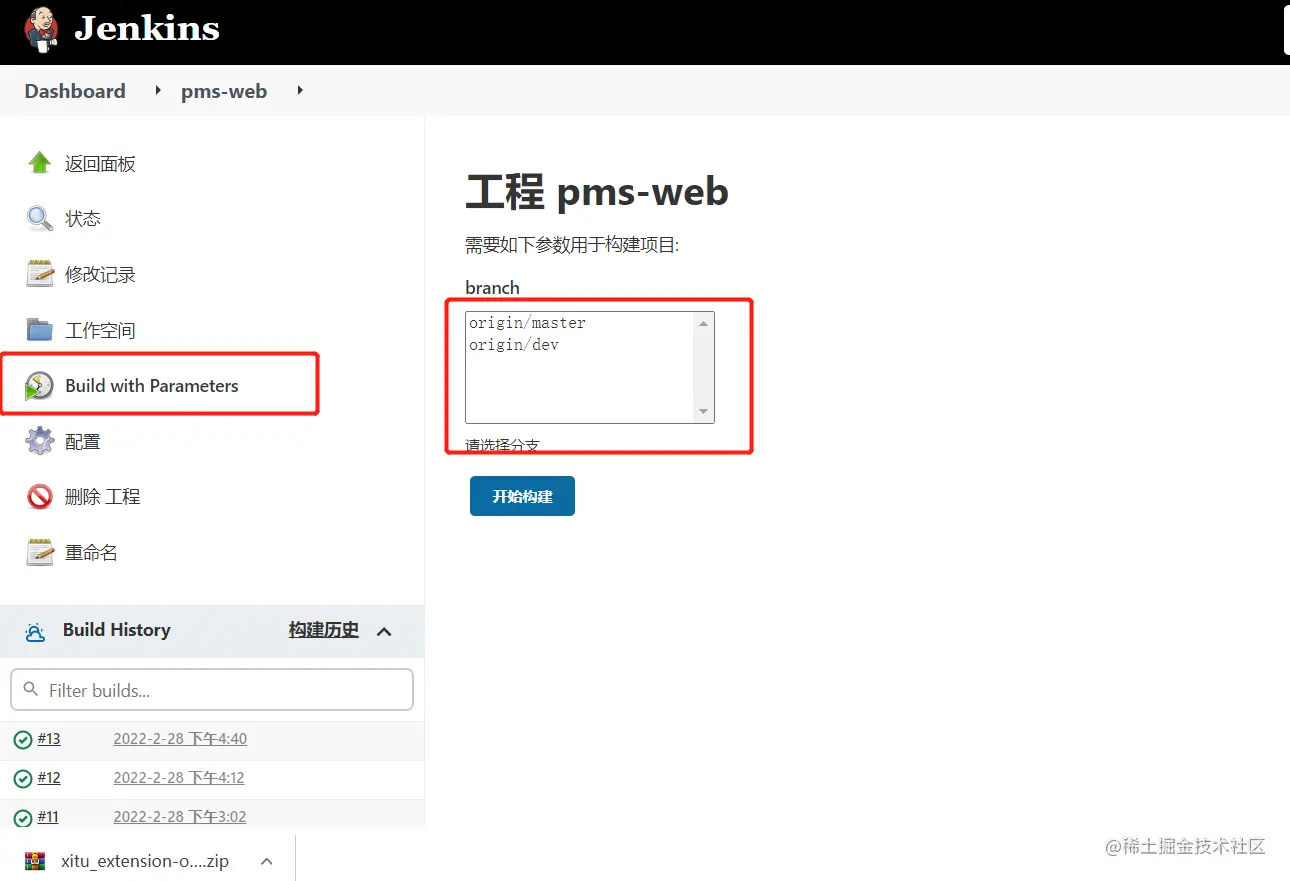Click the red prohibition icon for 删除 工程
1290x881 pixels.
[x=40, y=497]
